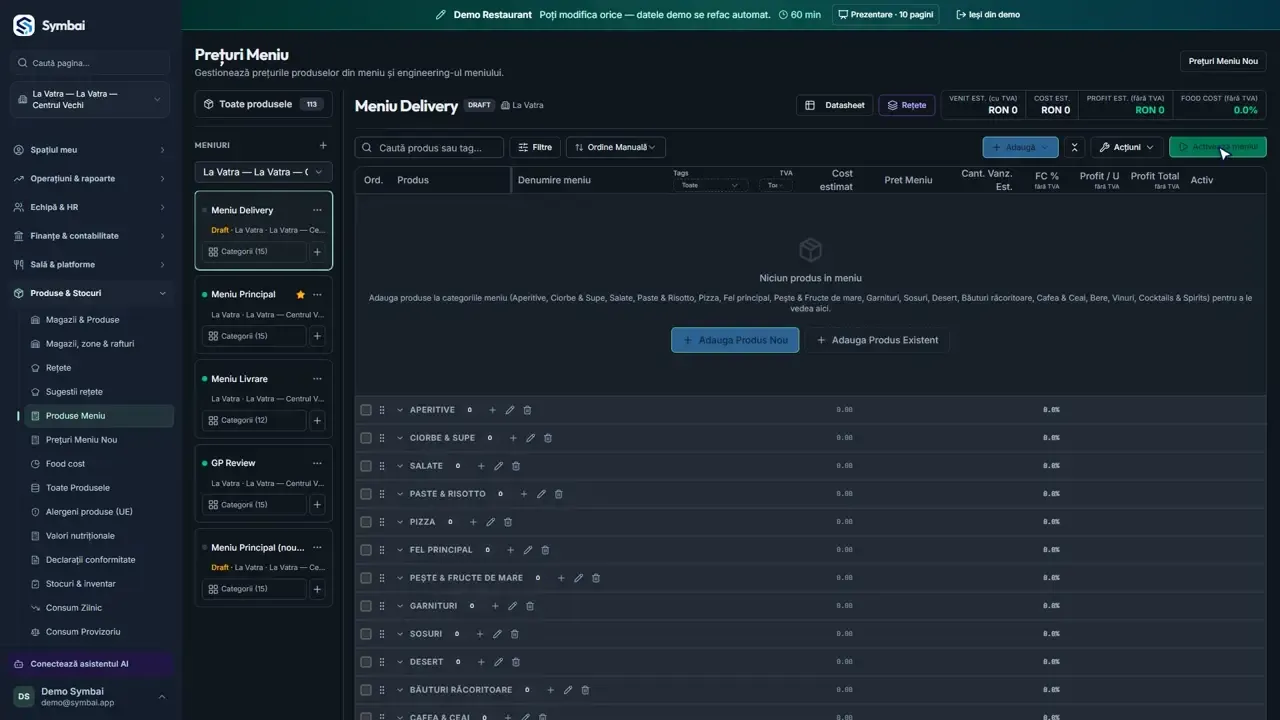Click the trash icon on DESERT row
Image resolution: width=1280 pixels, height=720 pixels.
[516, 662]
